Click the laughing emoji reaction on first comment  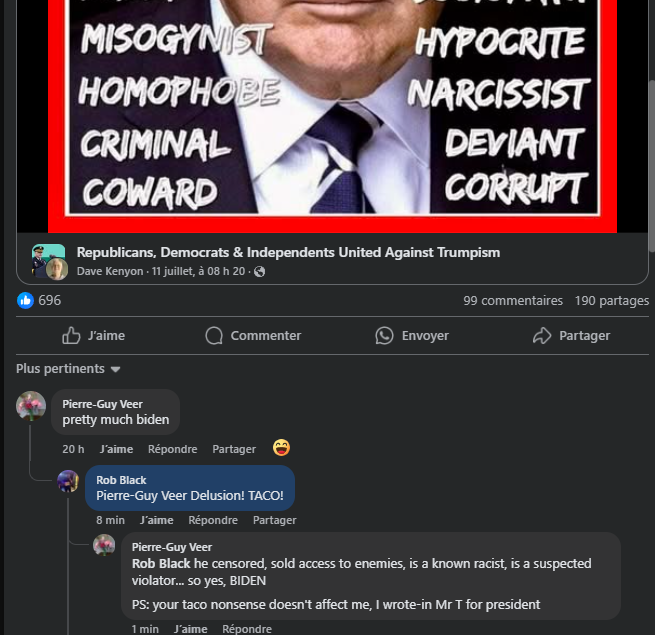[x=282, y=447]
